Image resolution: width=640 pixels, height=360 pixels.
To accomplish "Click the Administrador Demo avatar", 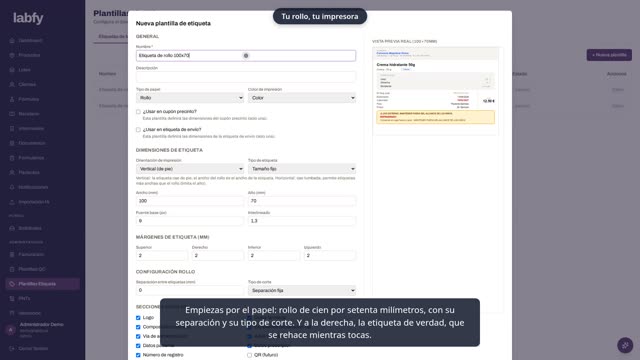I will click(x=11, y=330).
